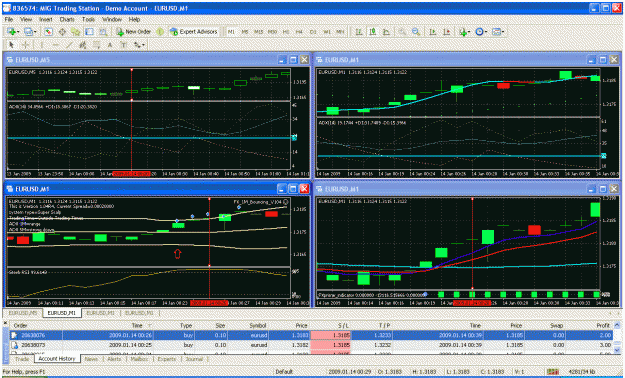Viewport: 625px width, 378px height.
Task: Open the Strategy Tester icon
Action: point(103,32)
